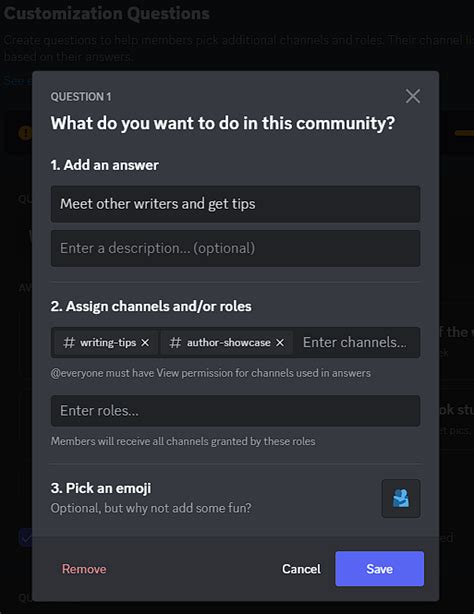Screen dimensions: 474x614
Task: Cancel editing this answer
Action: click(x=301, y=569)
